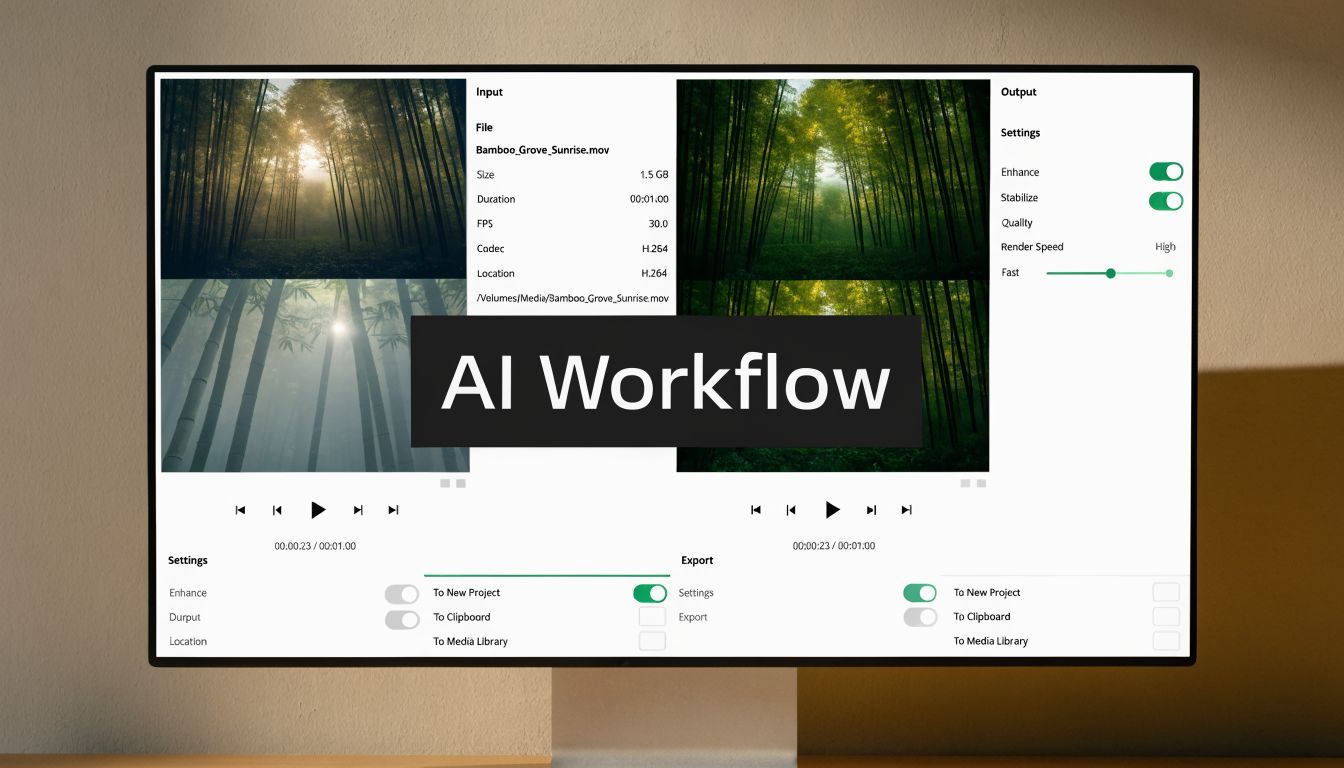This screenshot has width=1344, height=768.
Task: Disable the Enhance toggle in Output settings
Action: [1166, 171]
